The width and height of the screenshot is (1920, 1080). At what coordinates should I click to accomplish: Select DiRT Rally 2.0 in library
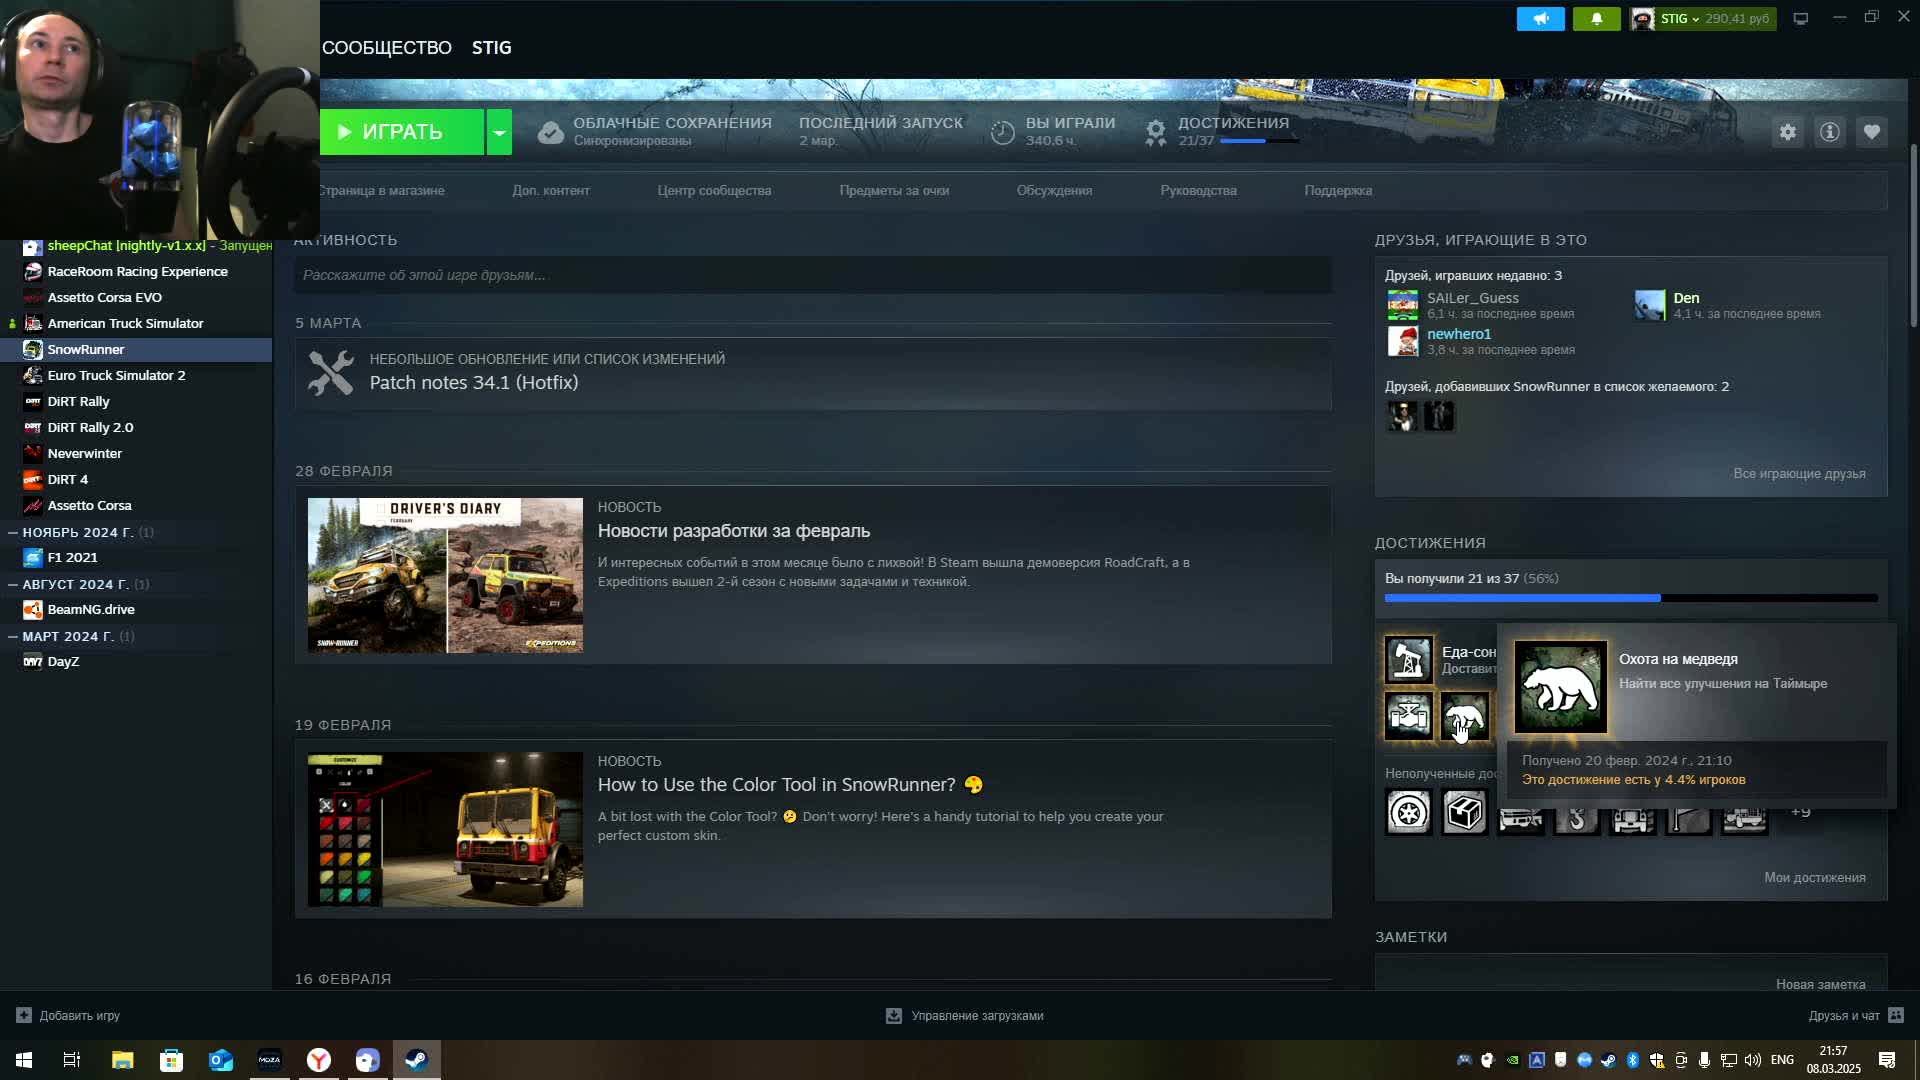point(136,427)
